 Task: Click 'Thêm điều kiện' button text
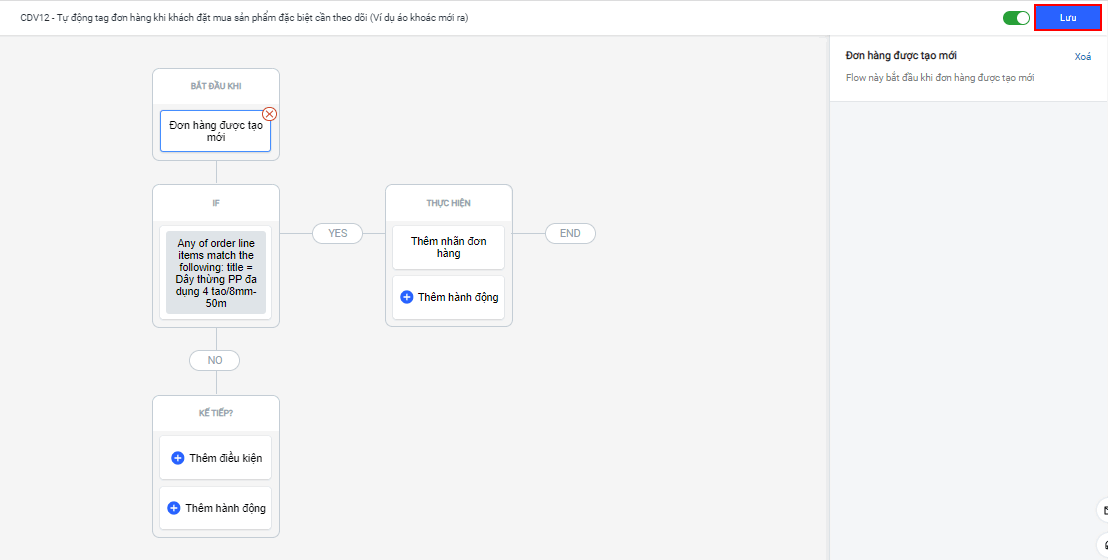coord(225,458)
